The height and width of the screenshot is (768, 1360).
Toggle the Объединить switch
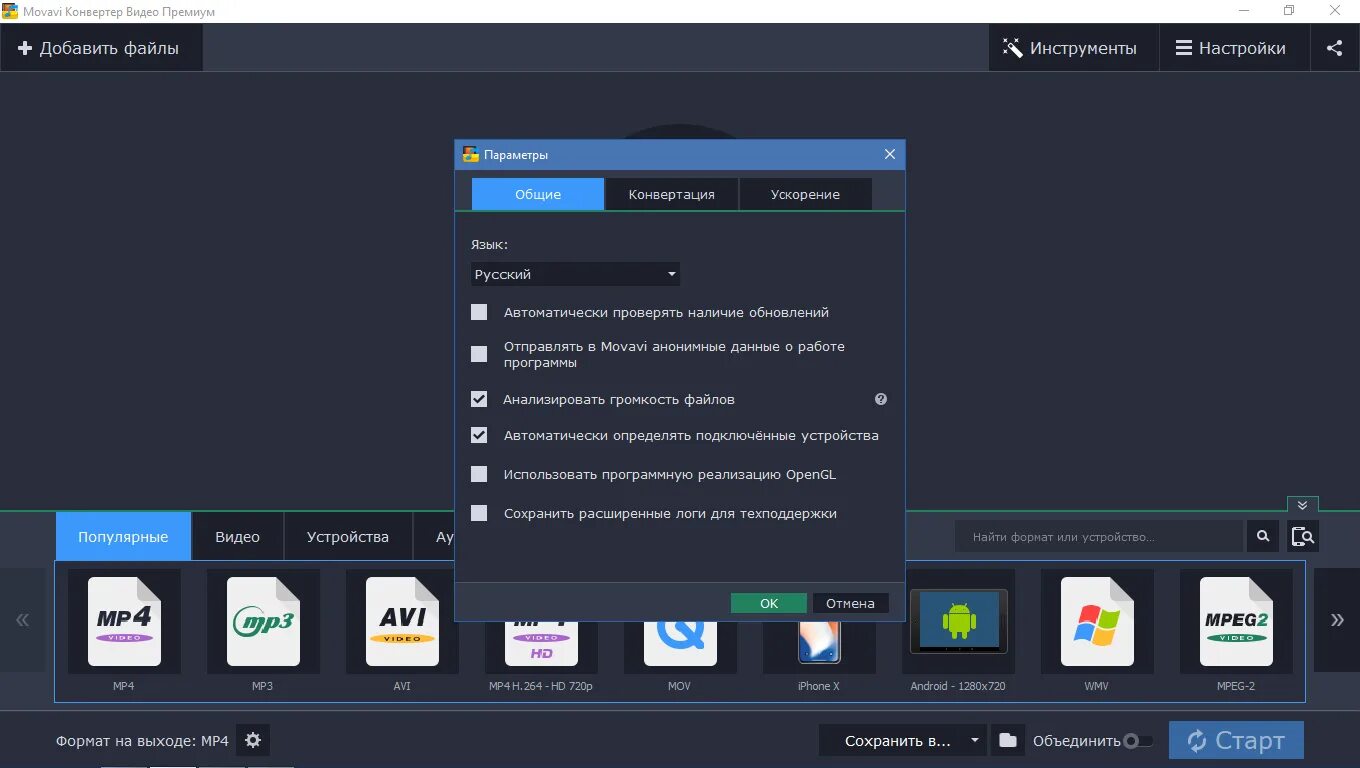point(1138,741)
